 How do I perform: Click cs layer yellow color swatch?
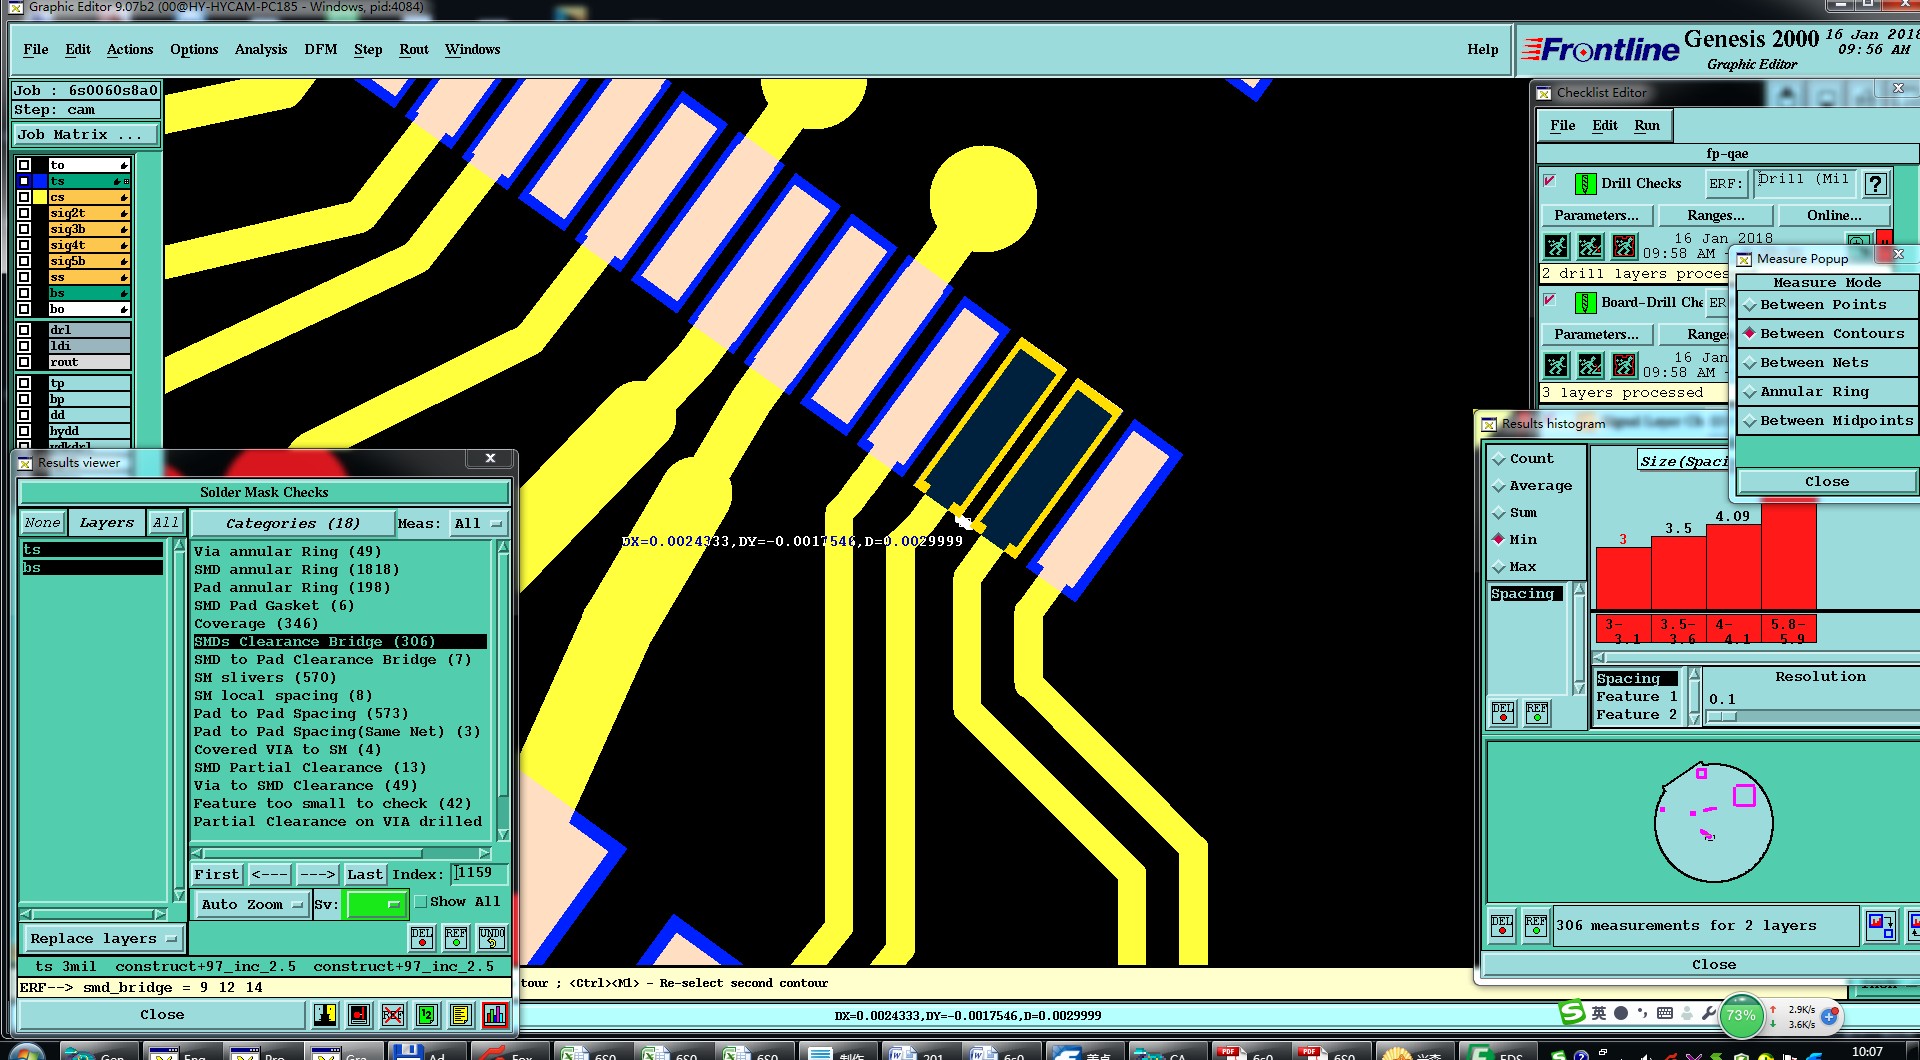[x=40, y=197]
